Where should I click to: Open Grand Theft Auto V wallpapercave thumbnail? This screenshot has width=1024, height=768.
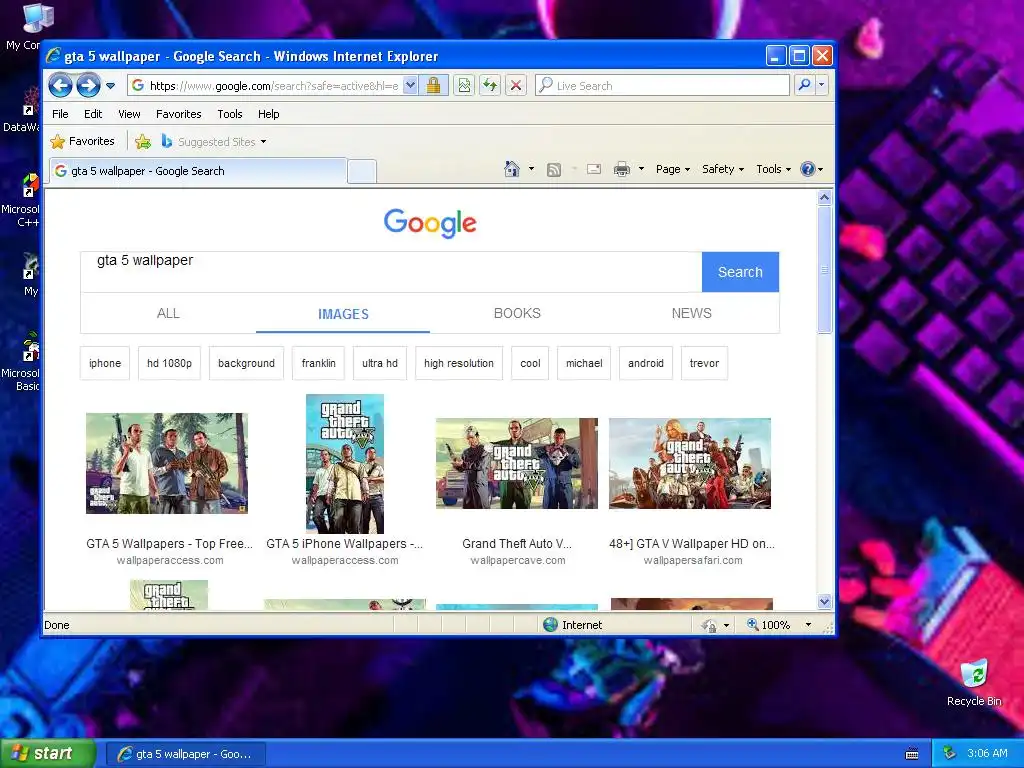tap(517, 463)
